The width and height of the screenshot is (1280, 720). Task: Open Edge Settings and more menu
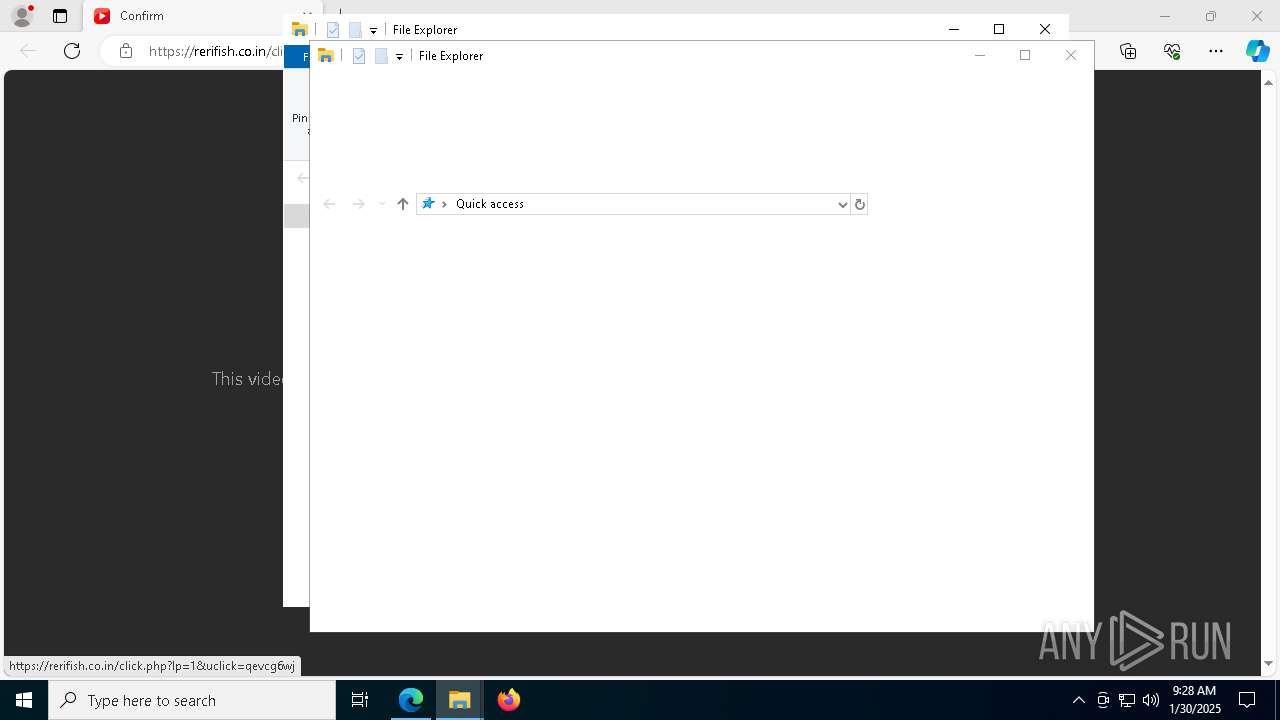point(1216,51)
